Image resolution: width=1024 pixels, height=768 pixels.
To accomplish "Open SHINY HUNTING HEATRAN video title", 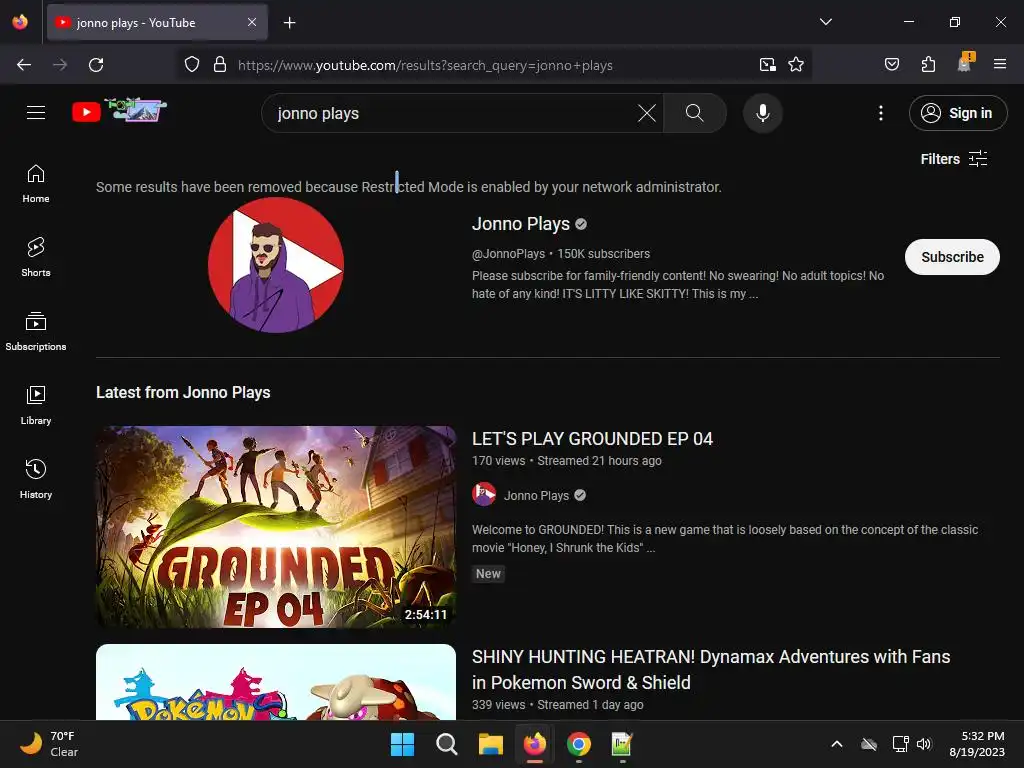I will pyautogui.click(x=711, y=669).
